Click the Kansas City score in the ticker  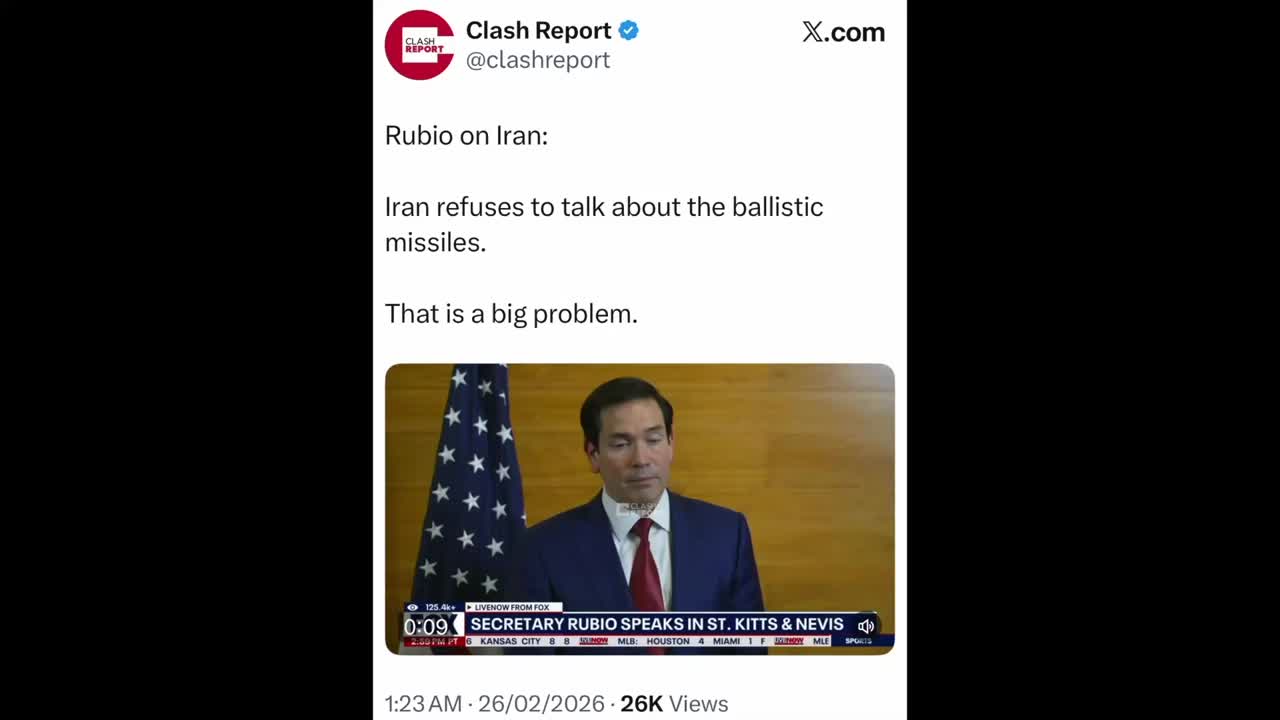(523, 641)
